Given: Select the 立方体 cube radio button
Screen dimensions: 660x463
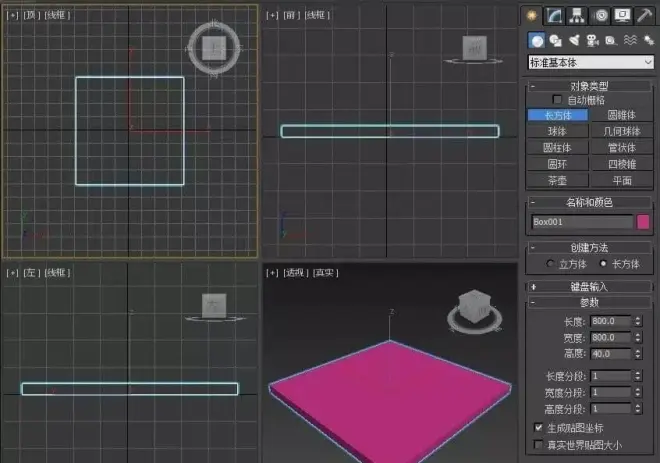Looking at the screenshot, I should tap(550, 263).
